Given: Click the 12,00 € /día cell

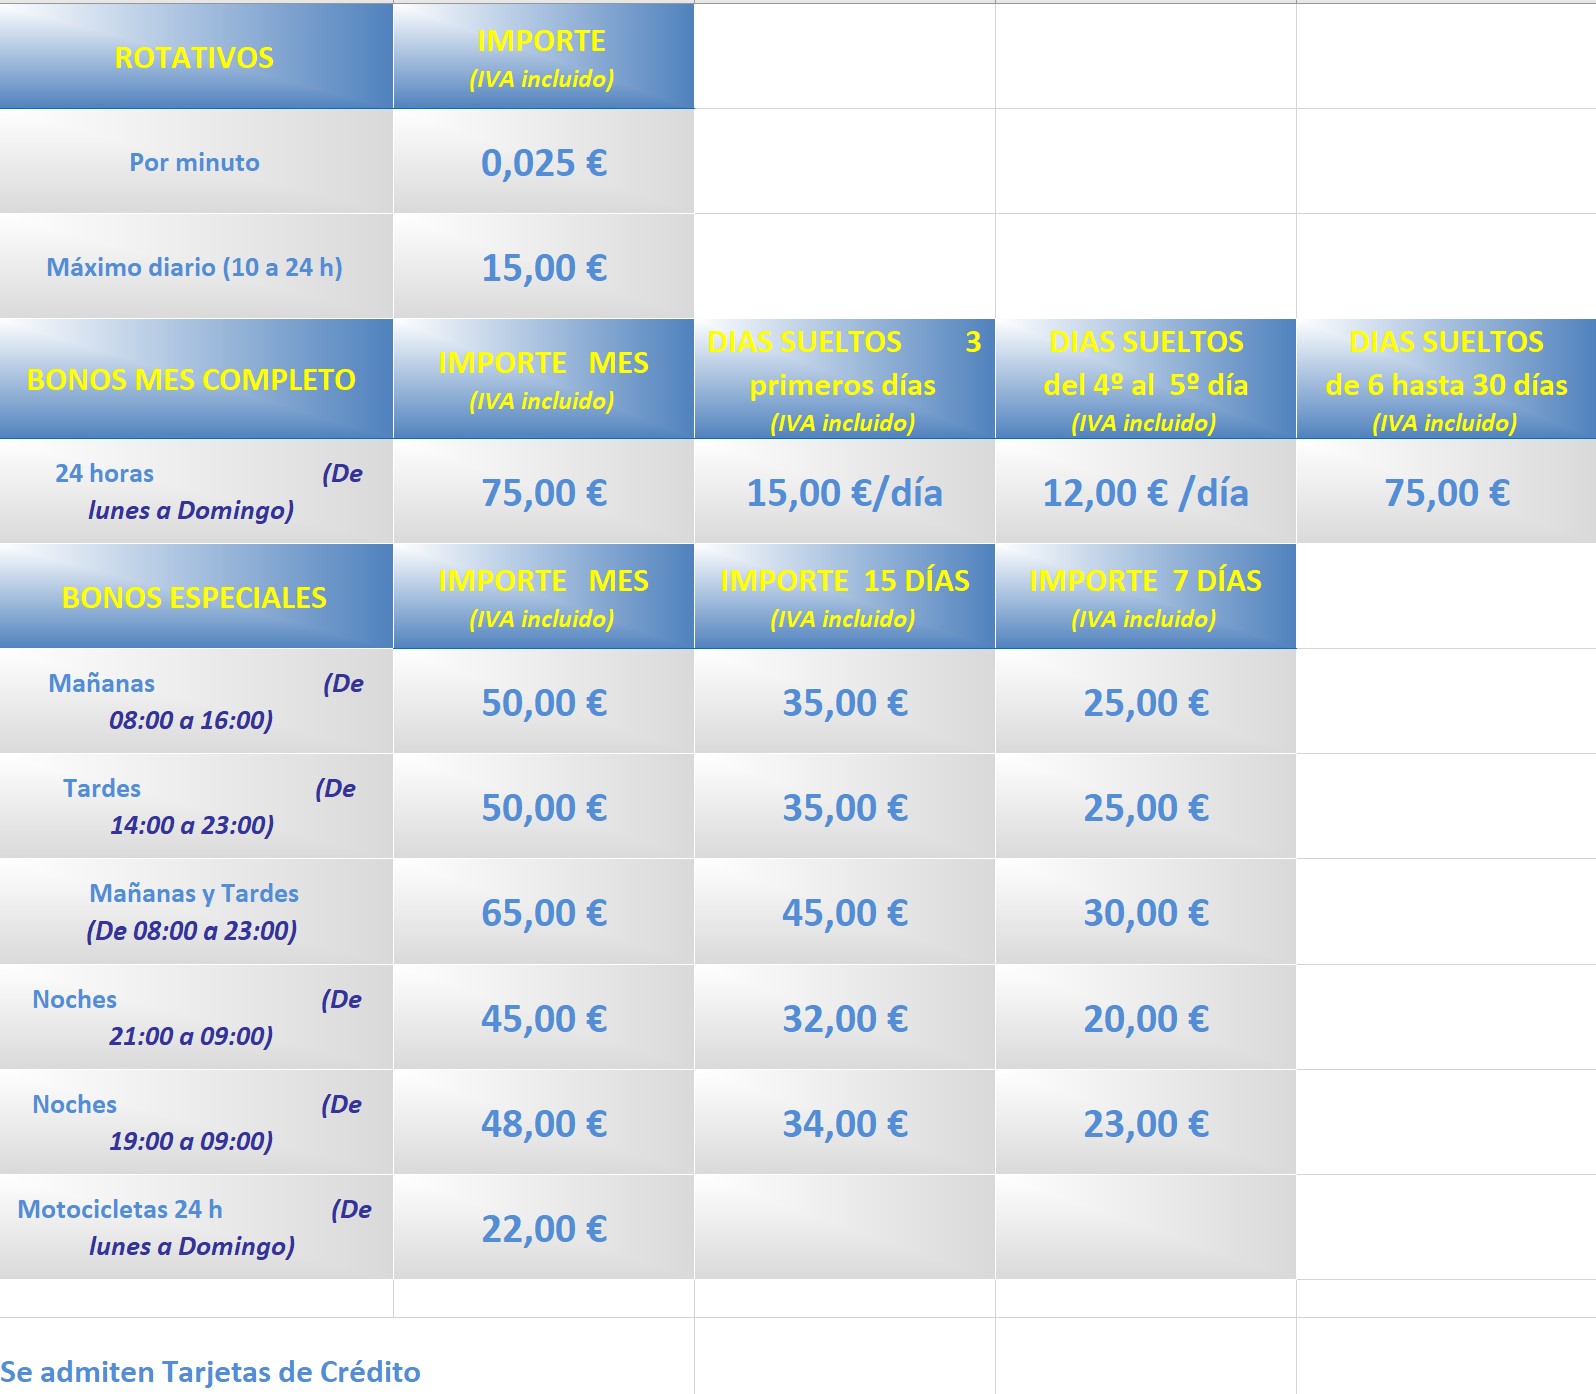Looking at the screenshot, I should pos(1145,493).
